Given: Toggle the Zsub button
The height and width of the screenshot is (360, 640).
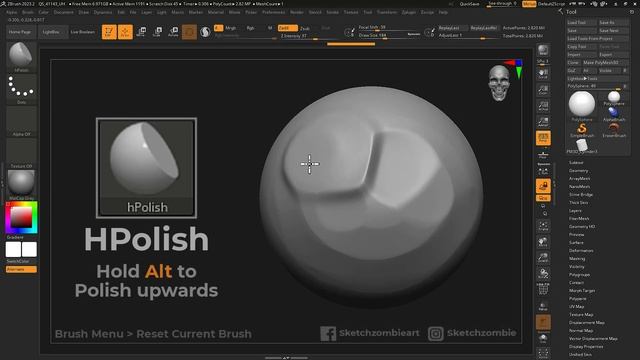Looking at the screenshot, I should [305, 29].
